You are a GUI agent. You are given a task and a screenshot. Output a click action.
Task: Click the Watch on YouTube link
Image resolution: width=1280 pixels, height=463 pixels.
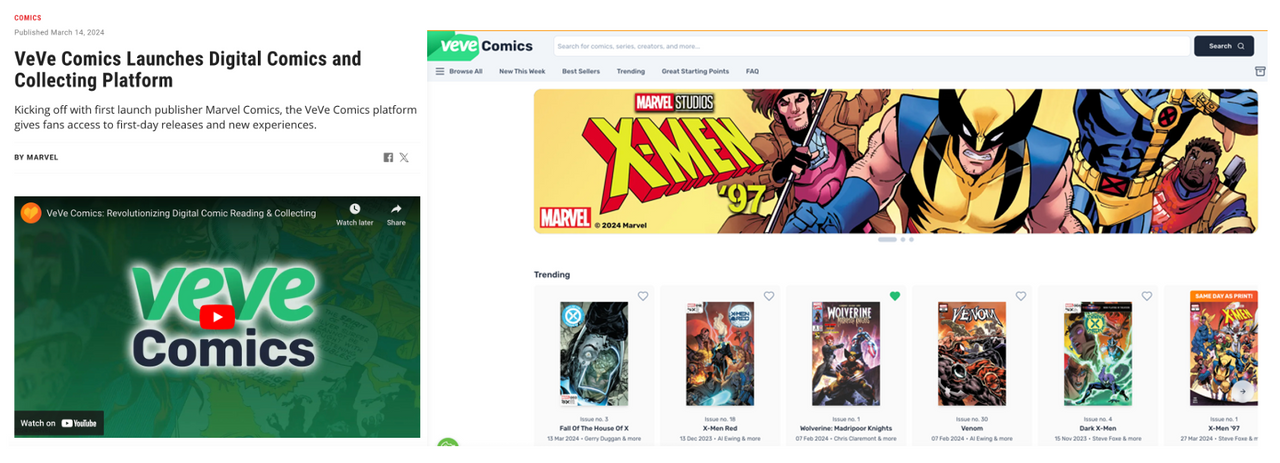(59, 423)
